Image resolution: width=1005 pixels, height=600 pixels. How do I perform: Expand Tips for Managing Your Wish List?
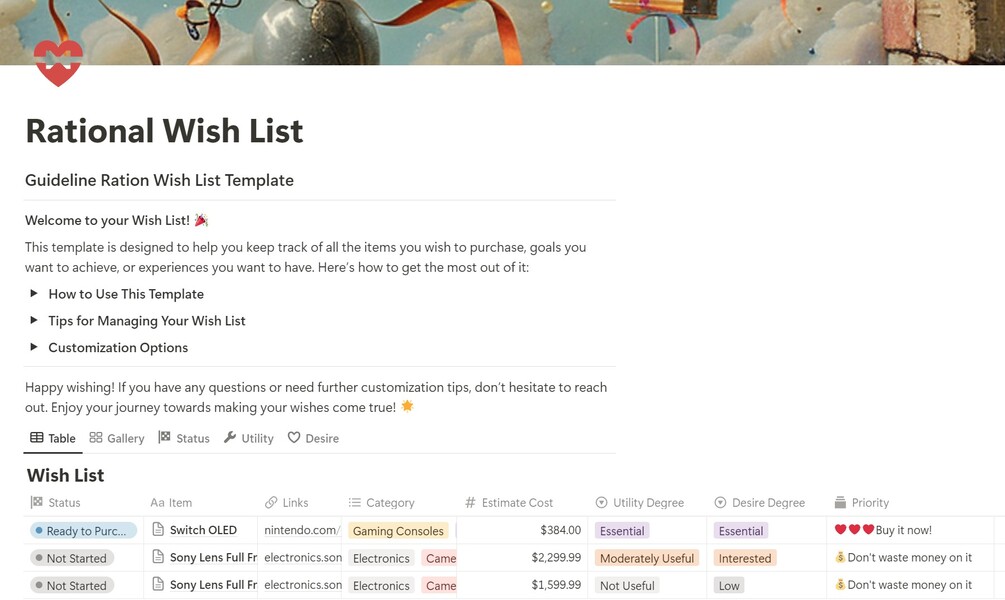pos(34,321)
